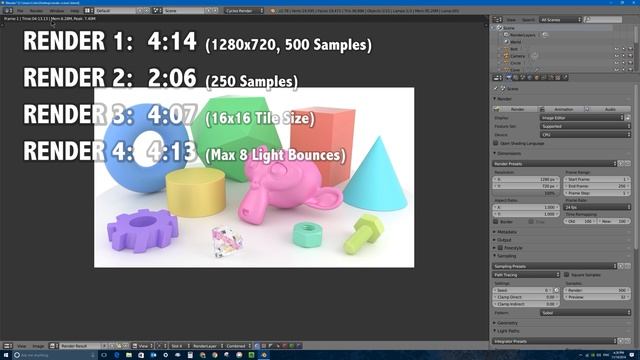
Task: Open the Path Tracing method dropdown
Action: coord(526,275)
